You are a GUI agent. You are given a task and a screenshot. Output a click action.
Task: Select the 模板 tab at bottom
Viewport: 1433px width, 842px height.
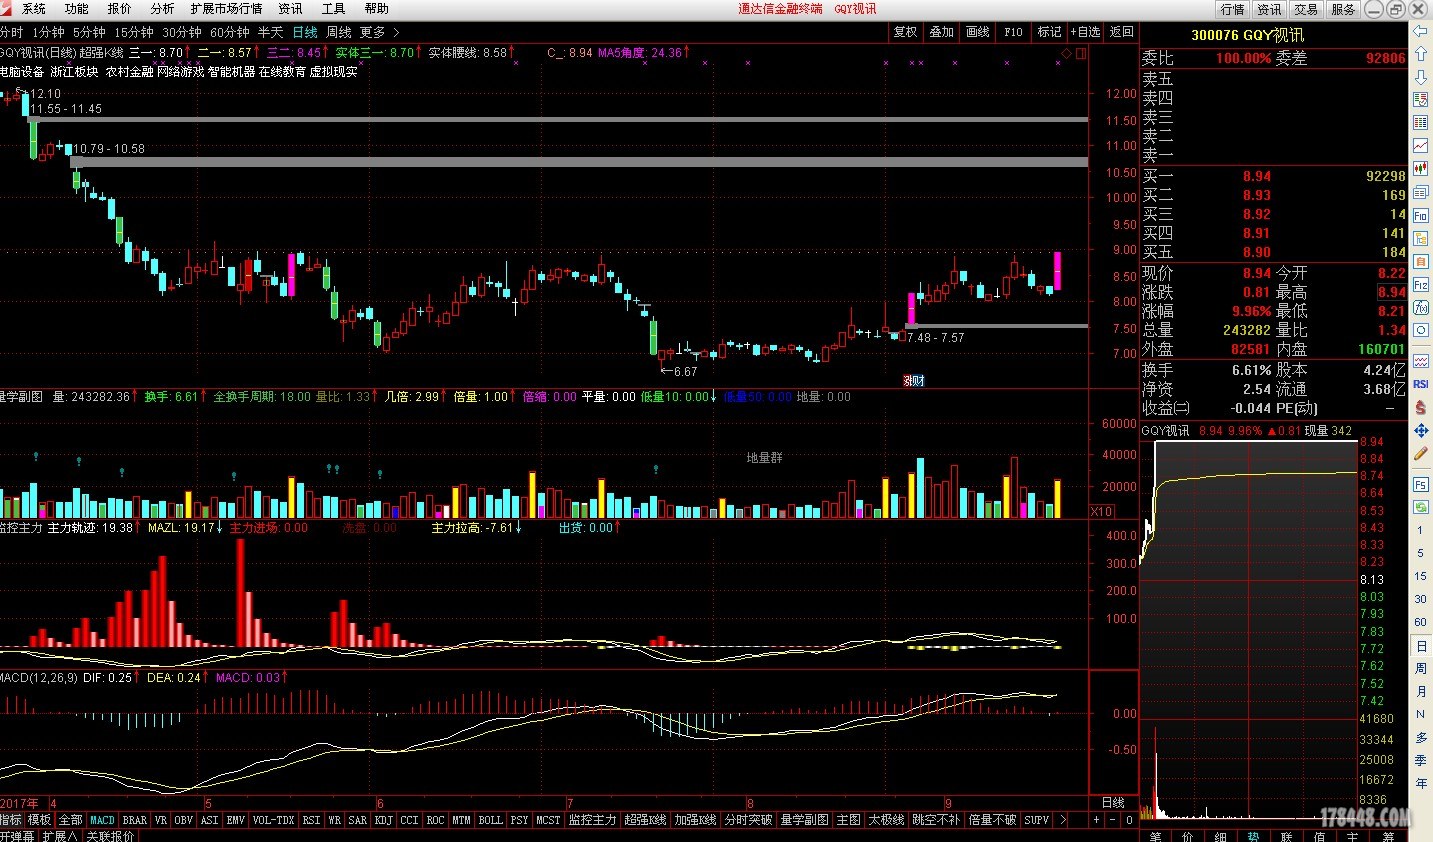(x=39, y=820)
